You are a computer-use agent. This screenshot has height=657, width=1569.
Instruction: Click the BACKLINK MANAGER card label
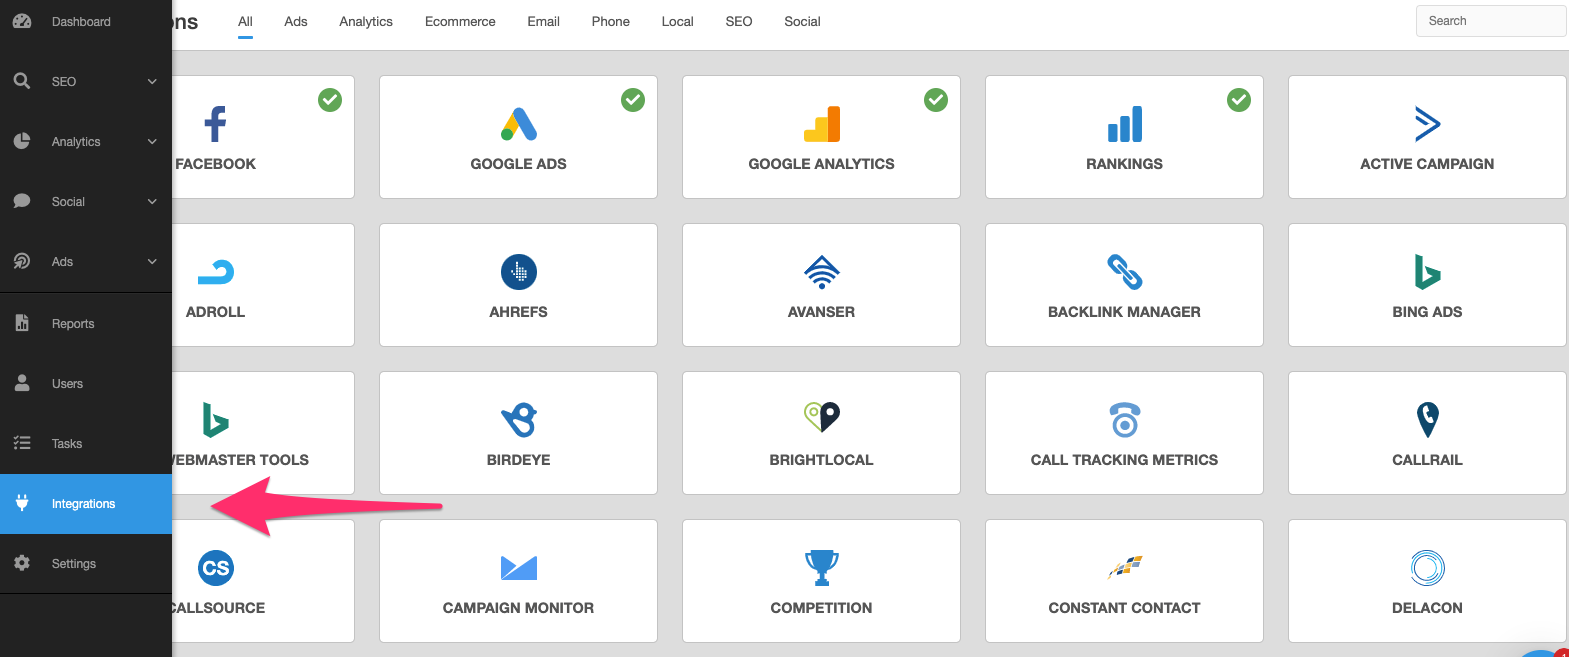coord(1125,312)
